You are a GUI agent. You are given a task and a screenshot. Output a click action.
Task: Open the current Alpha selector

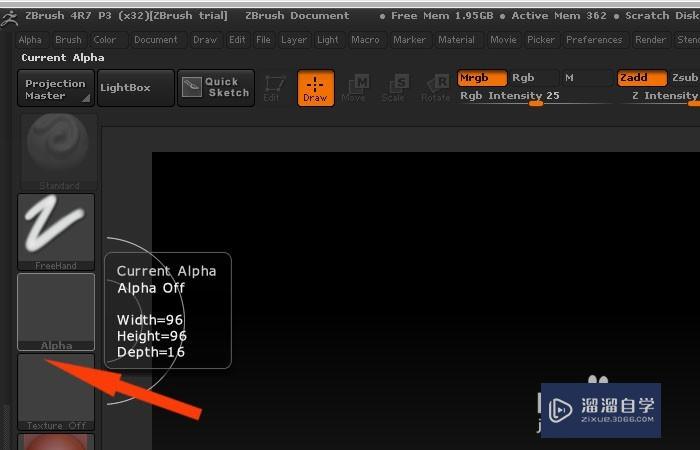[56, 312]
